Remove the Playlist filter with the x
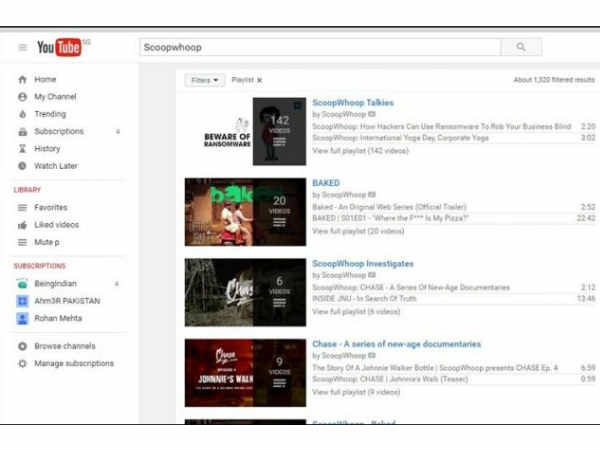Viewport: 600px width, 450px height. click(x=259, y=80)
